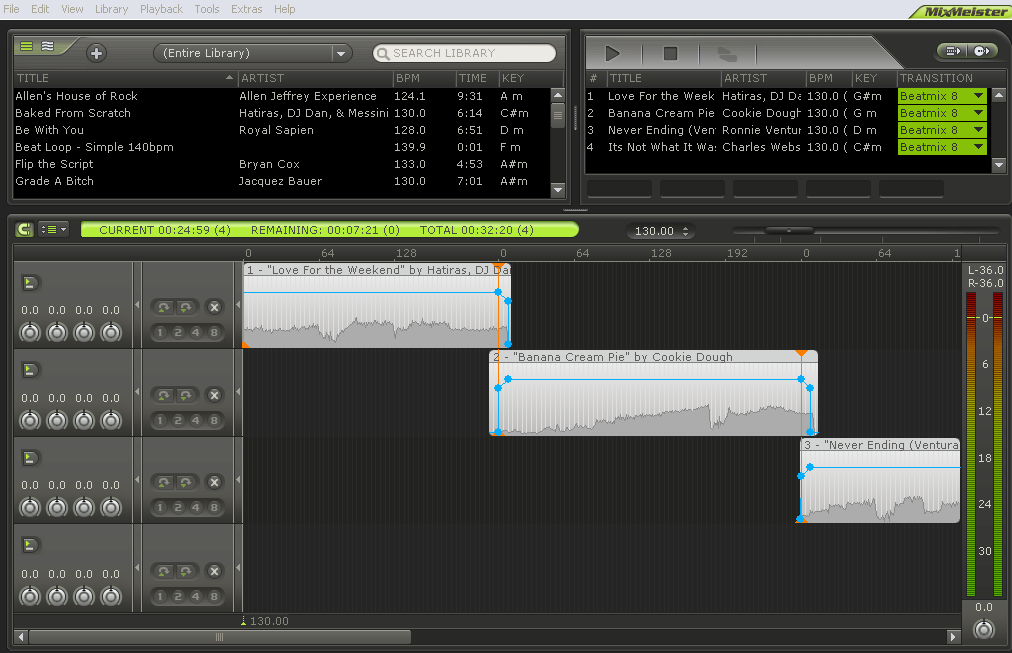Click the playlist export icon at top right

tap(953, 51)
